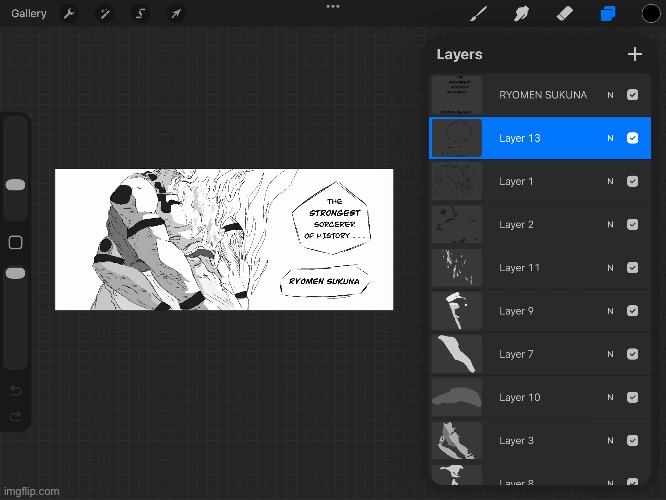This screenshot has height=500, width=666.
Task: Choose the Smudge tool
Action: coord(521,14)
